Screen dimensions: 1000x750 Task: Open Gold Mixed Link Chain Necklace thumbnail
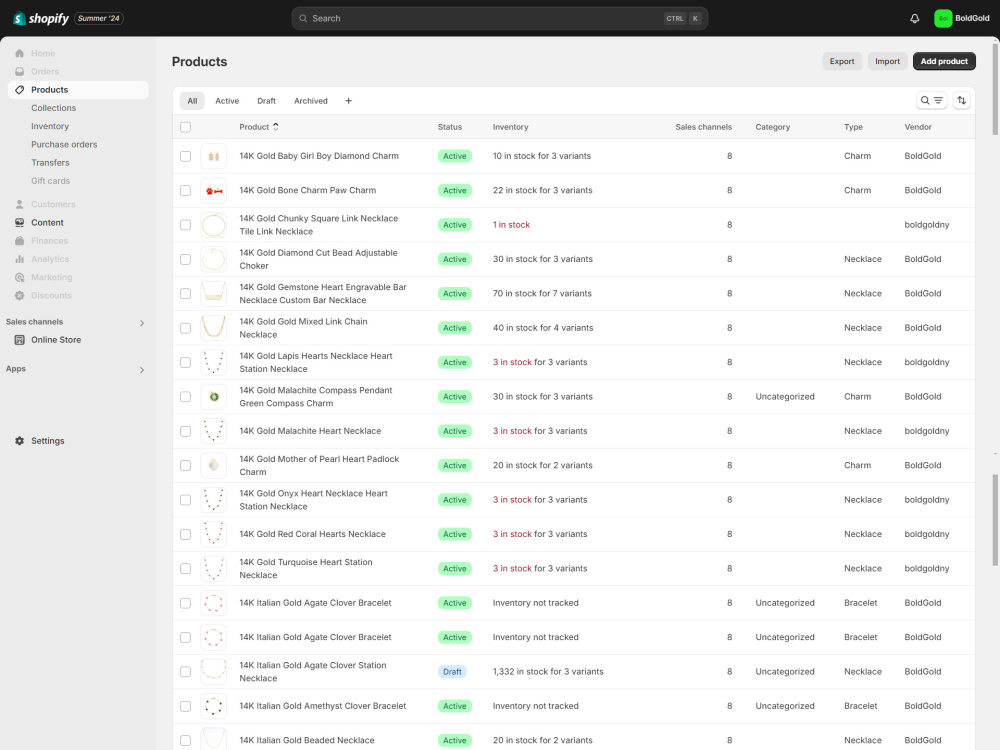point(214,328)
